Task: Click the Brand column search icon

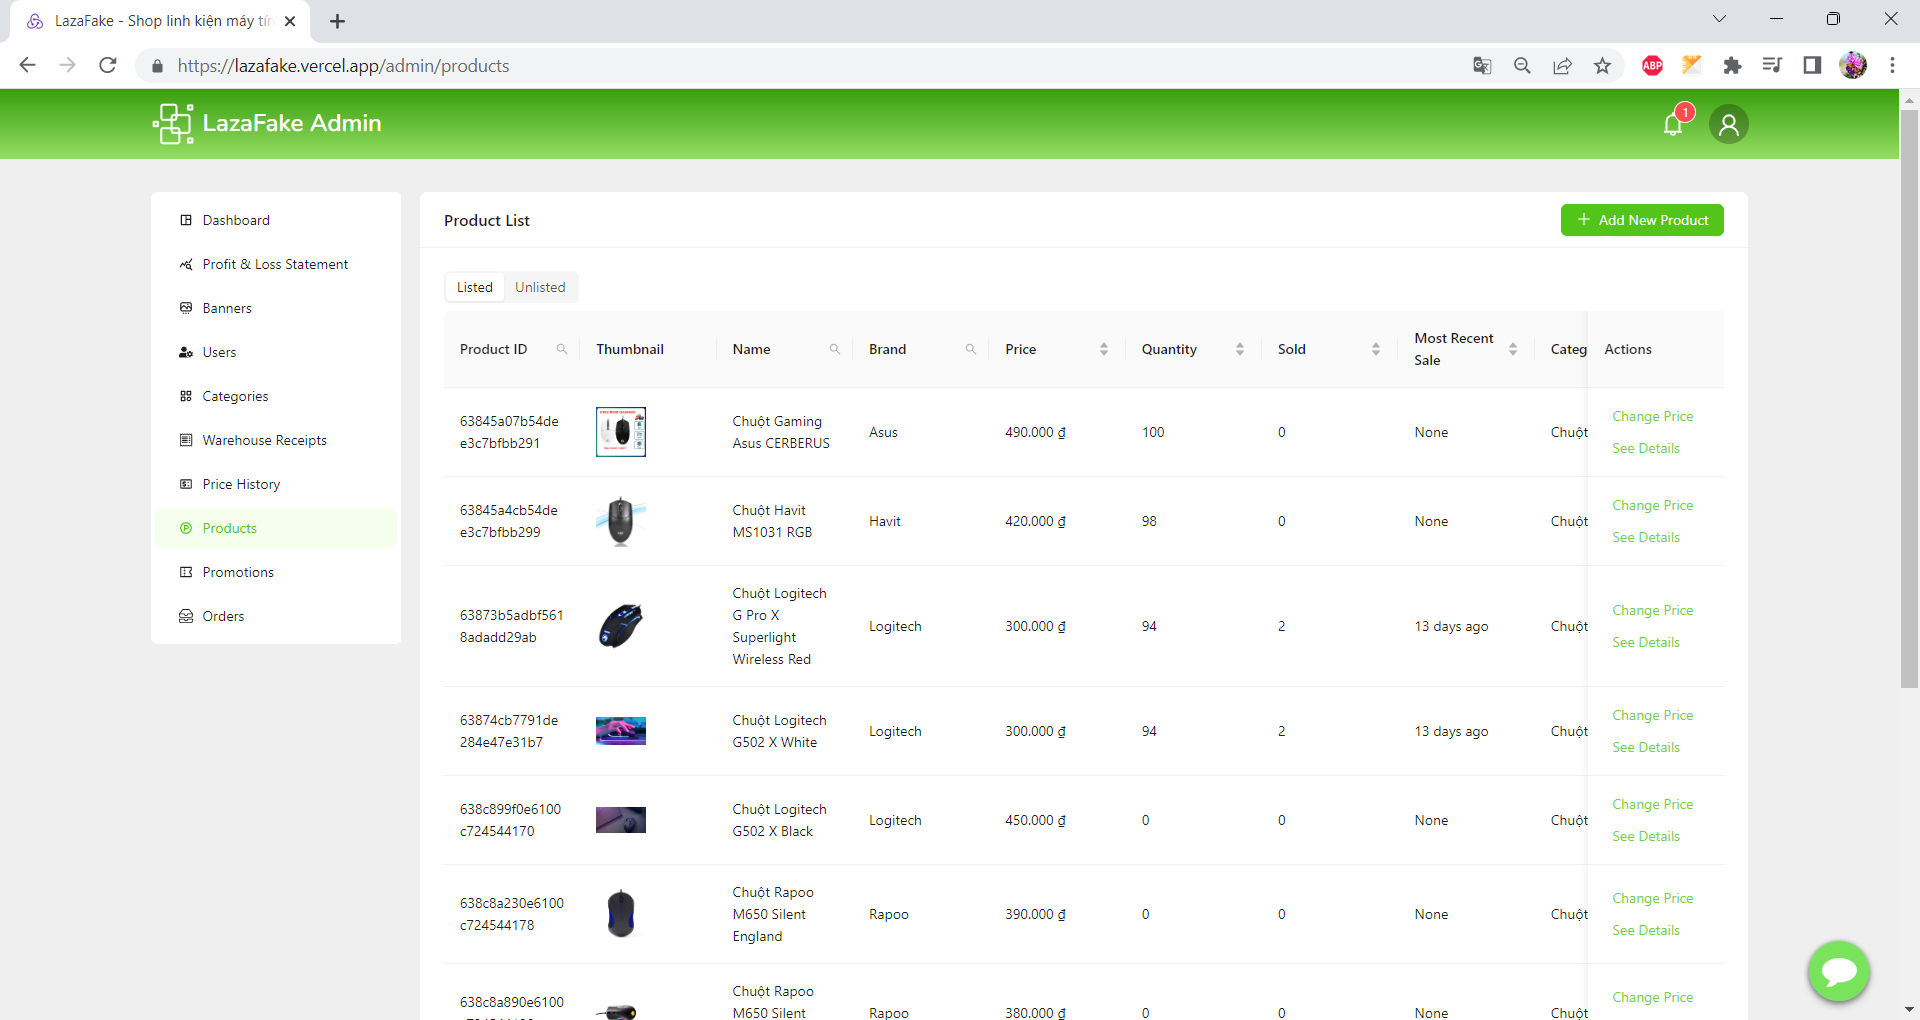Action: click(971, 349)
